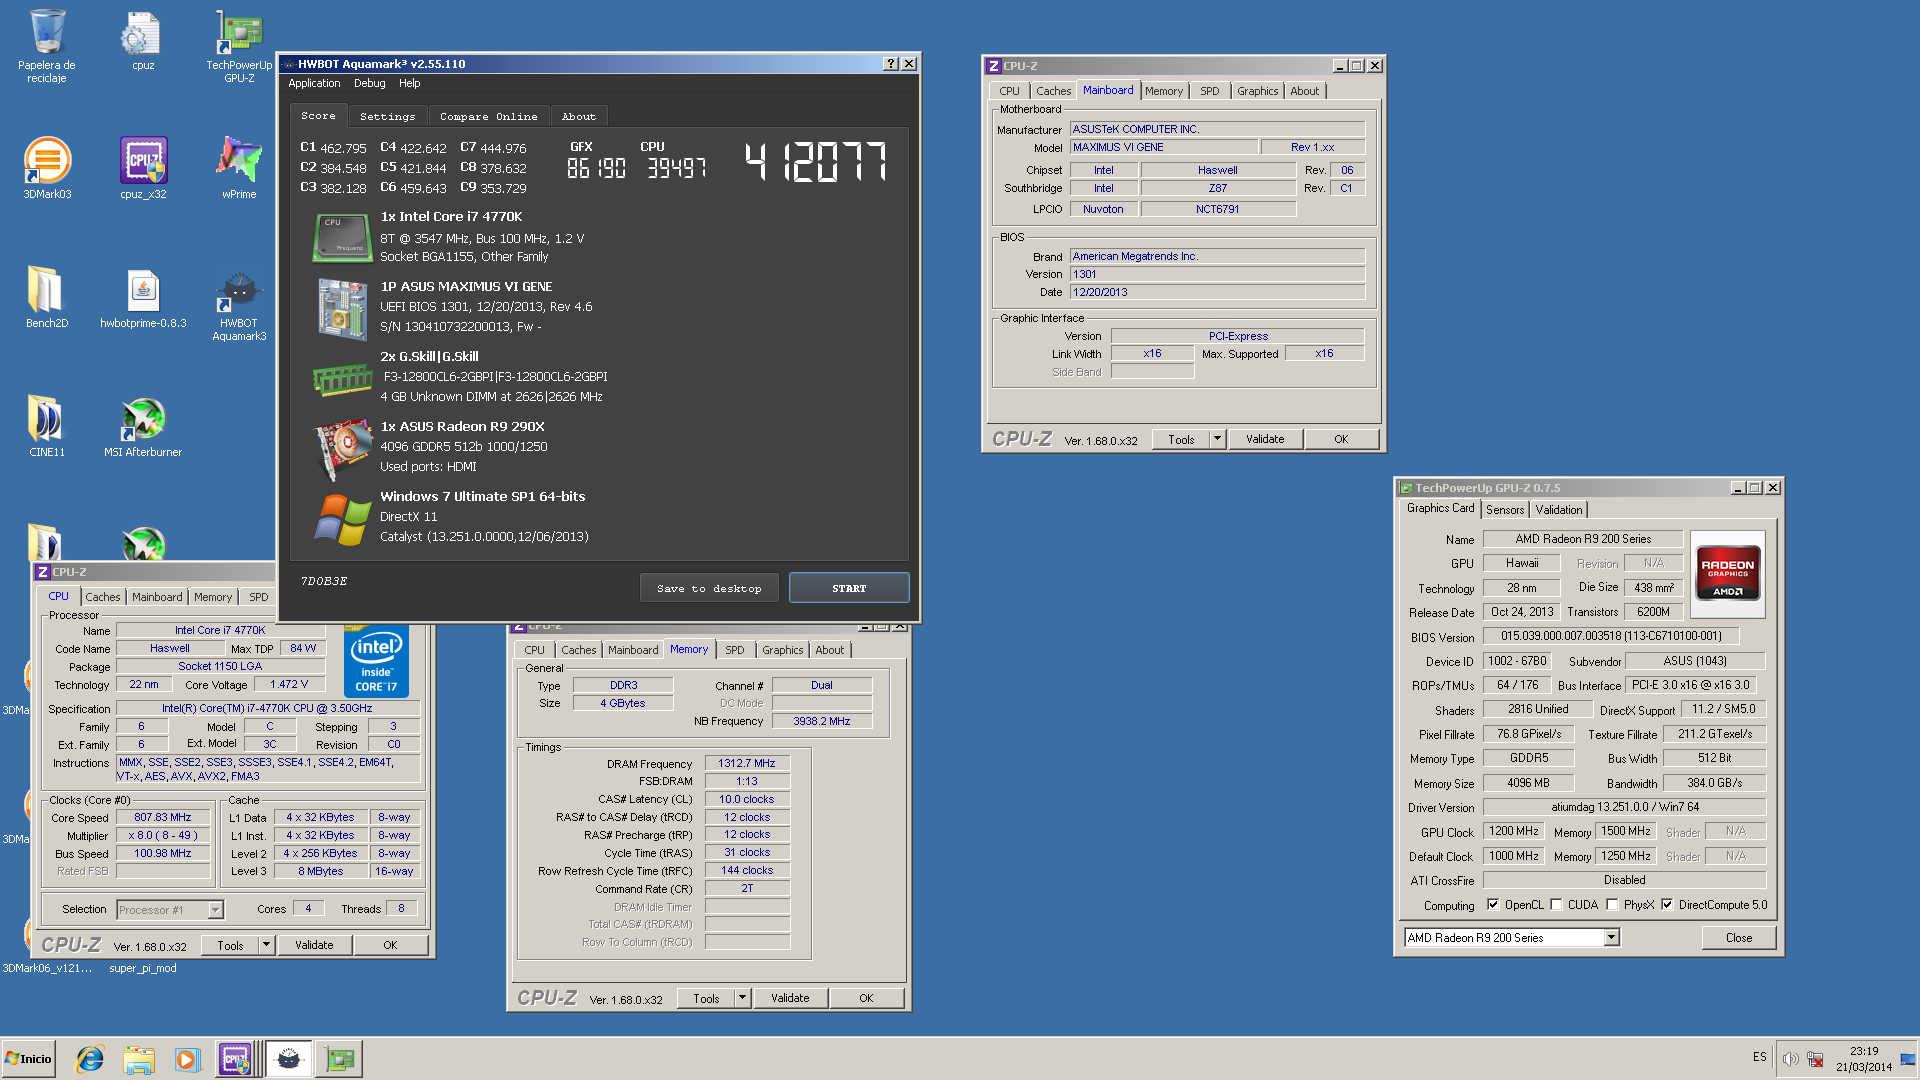The image size is (1920, 1080).
Task: Open Validation tab in GPU-Z
Action: (1559, 510)
